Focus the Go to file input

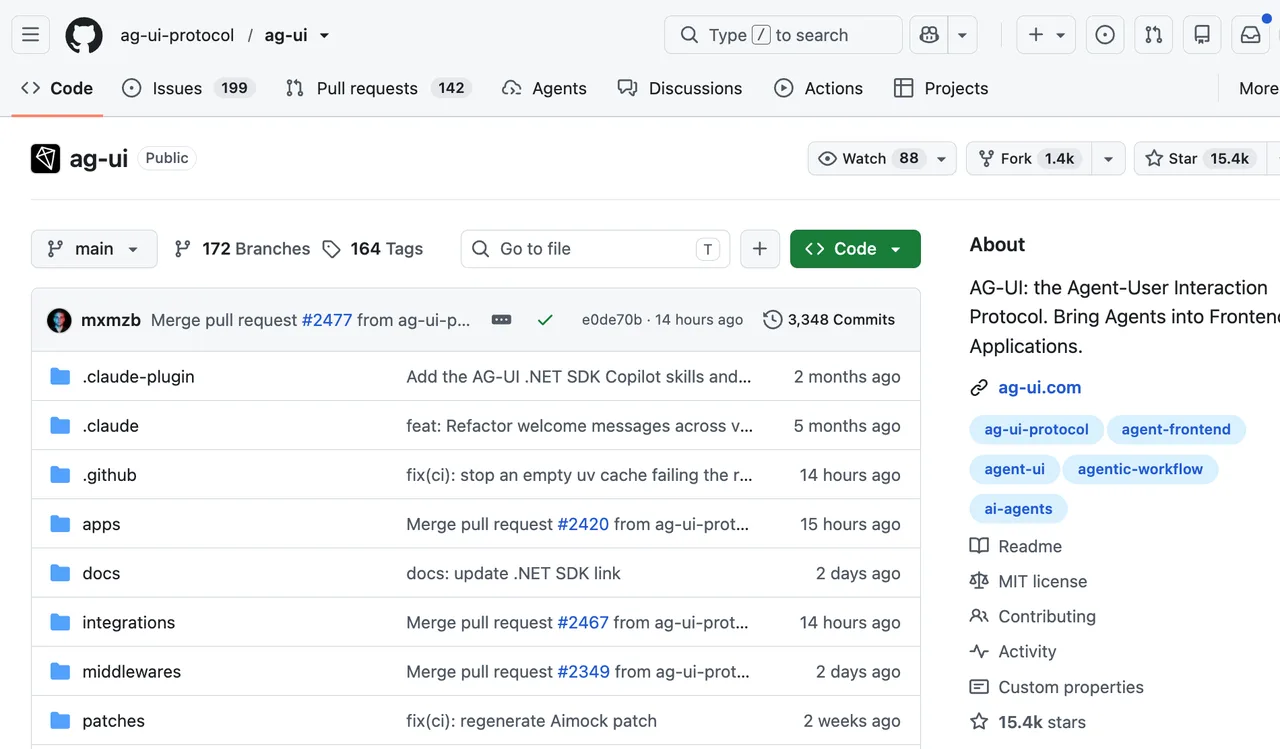595,249
